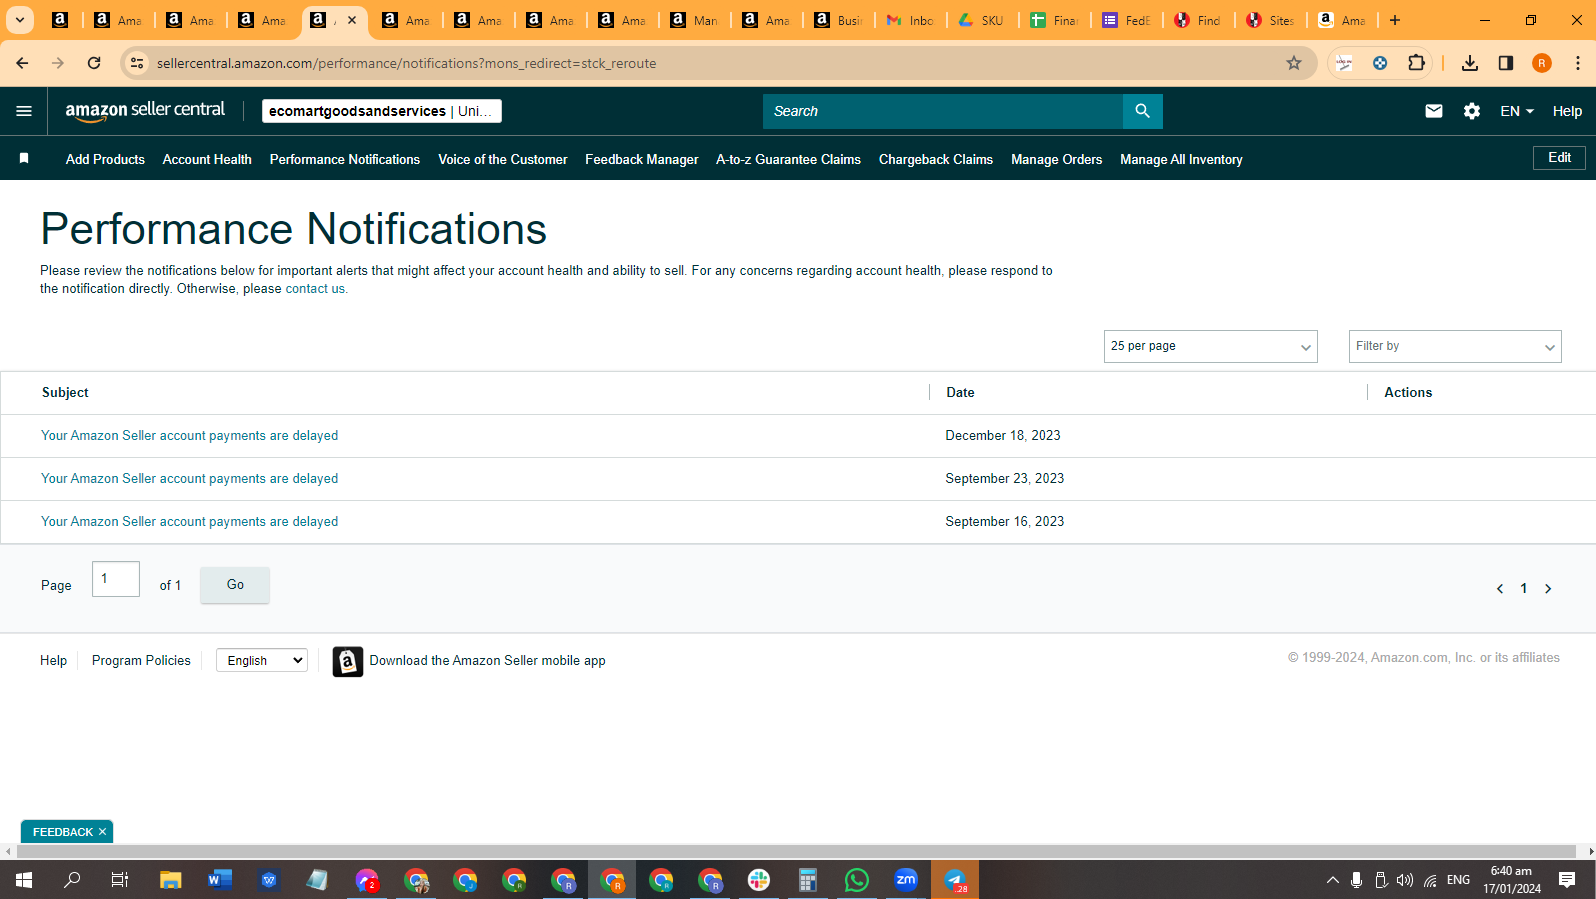Open the messages envelope icon
The width and height of the screenshot is (1596, 899).
(1433, 111)
